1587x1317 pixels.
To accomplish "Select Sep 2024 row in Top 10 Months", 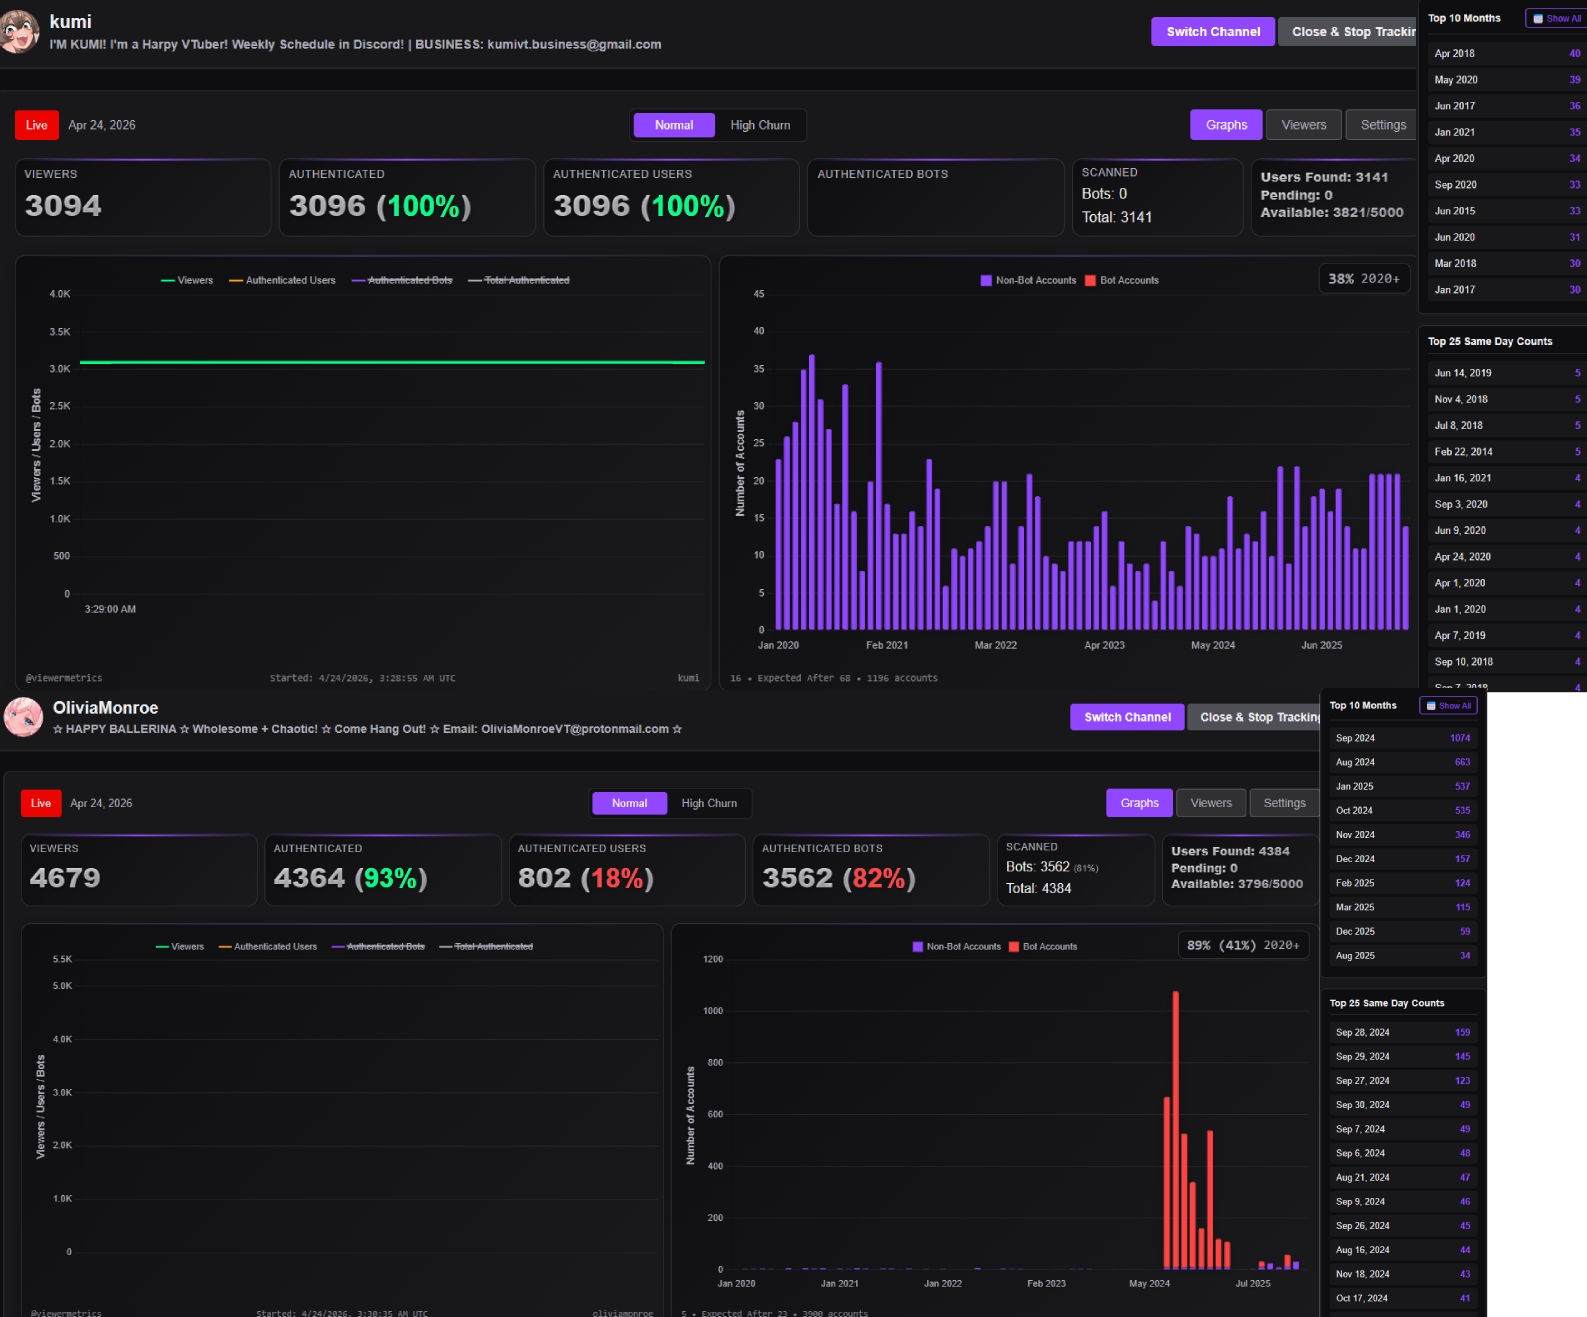I will [1403, 738].
